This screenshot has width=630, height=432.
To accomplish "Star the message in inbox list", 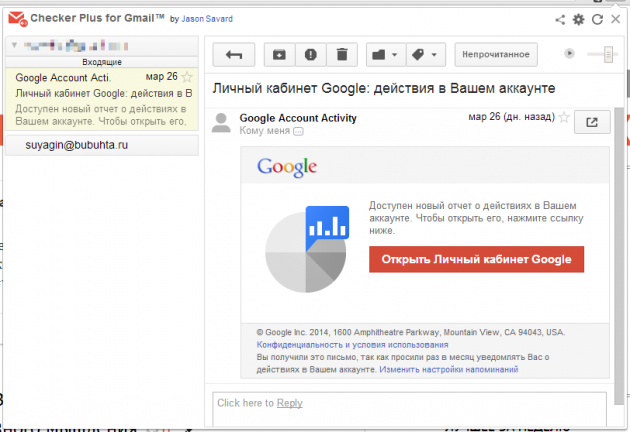I will point(187,77).
